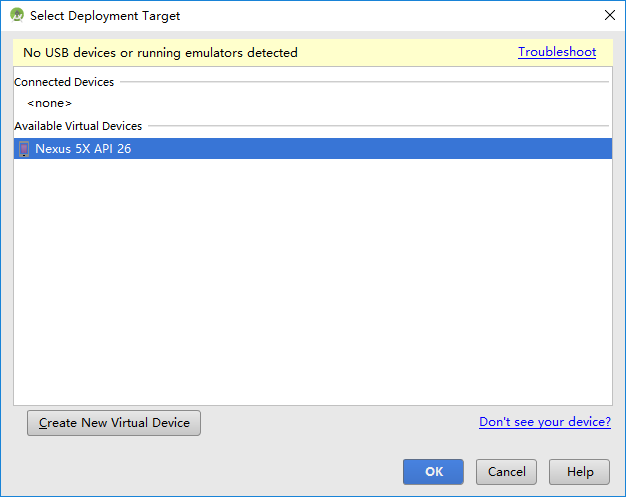
Task: Select the Nexus 5X phone device icon
Action: click(24, 149)
